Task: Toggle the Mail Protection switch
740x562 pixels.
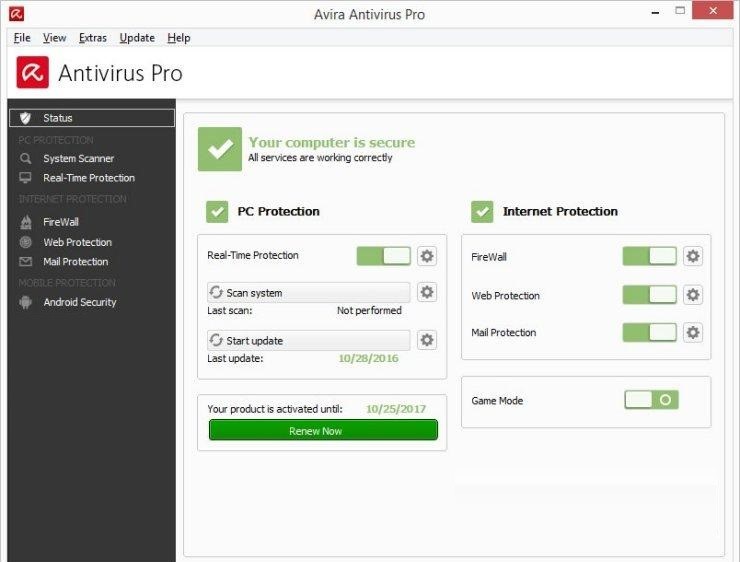Action: pyautogui.click(x=649, y=333)
